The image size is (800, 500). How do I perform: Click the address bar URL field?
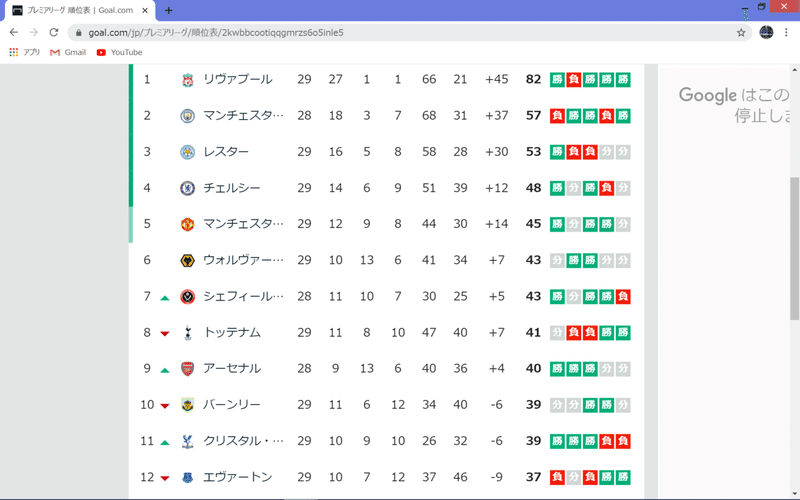tap(400, 32)
